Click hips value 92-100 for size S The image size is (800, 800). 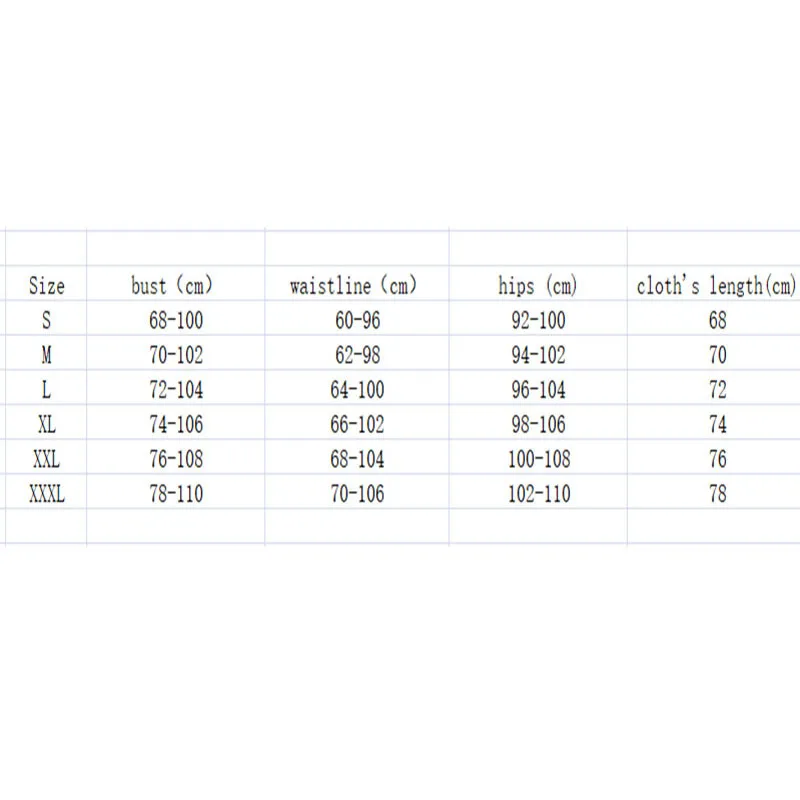point(538,321)
